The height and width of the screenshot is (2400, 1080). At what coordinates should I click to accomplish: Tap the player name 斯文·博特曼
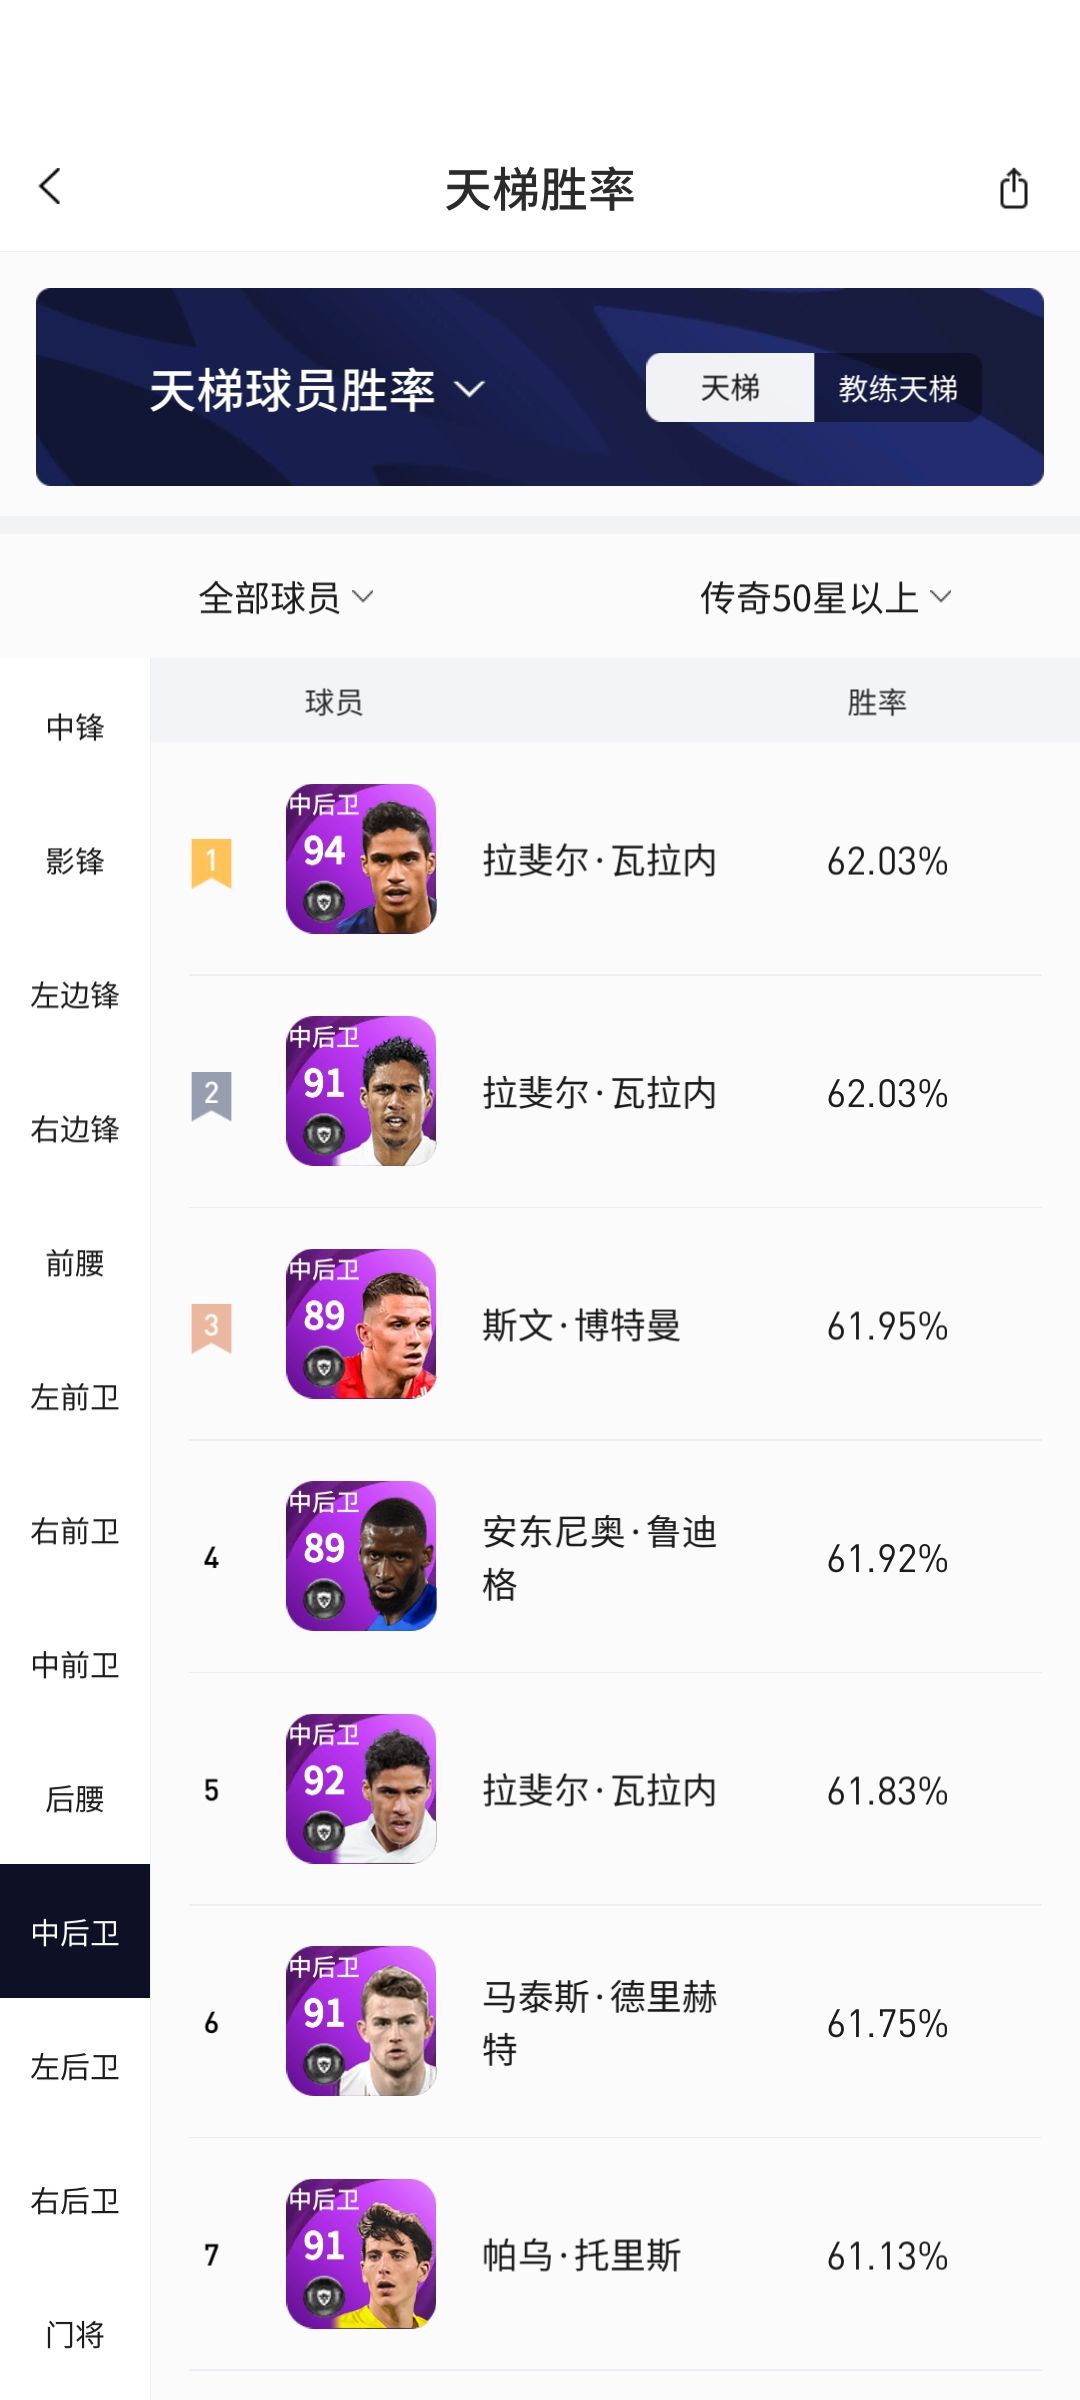581,1326
